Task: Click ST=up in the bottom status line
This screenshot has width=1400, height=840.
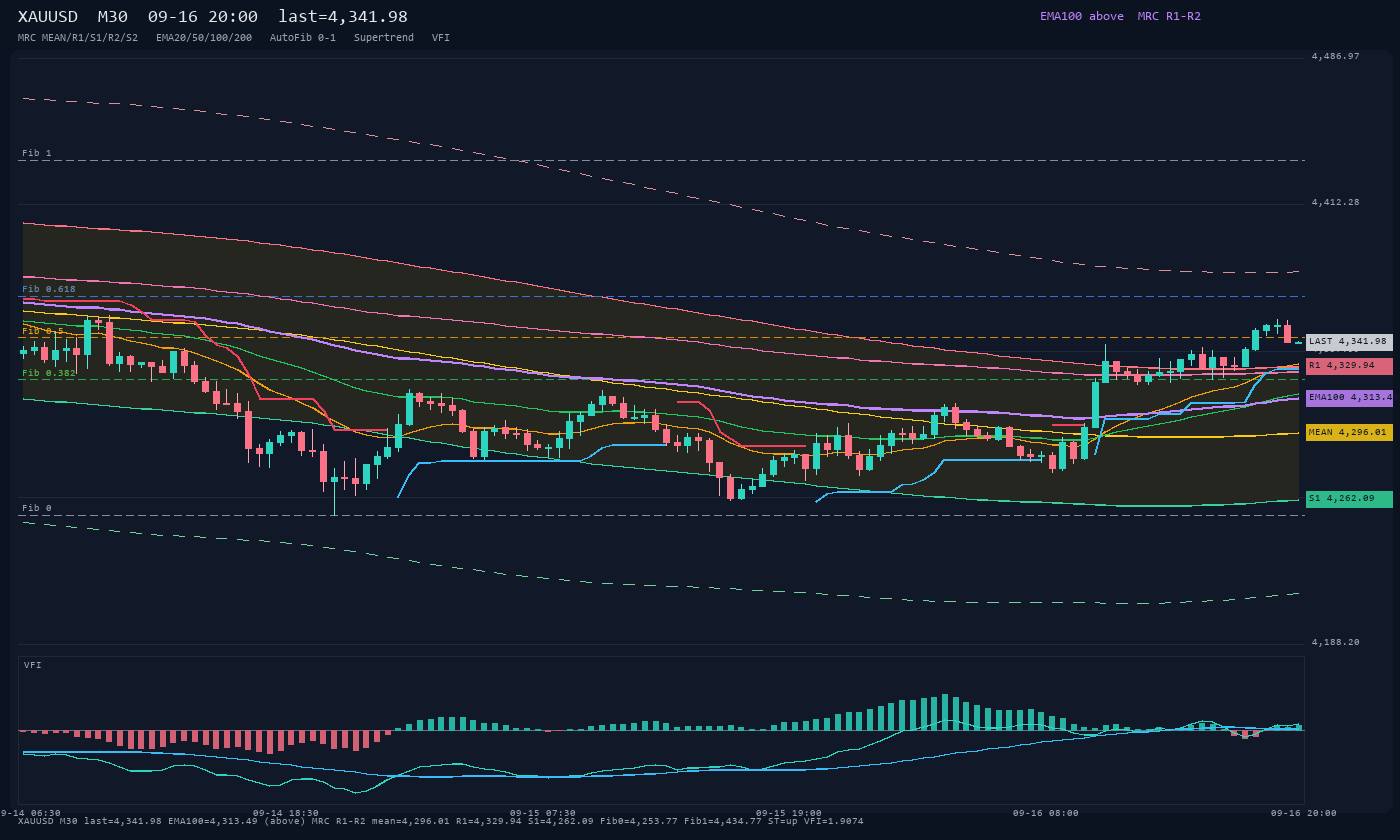Action: tap(783, 821)
